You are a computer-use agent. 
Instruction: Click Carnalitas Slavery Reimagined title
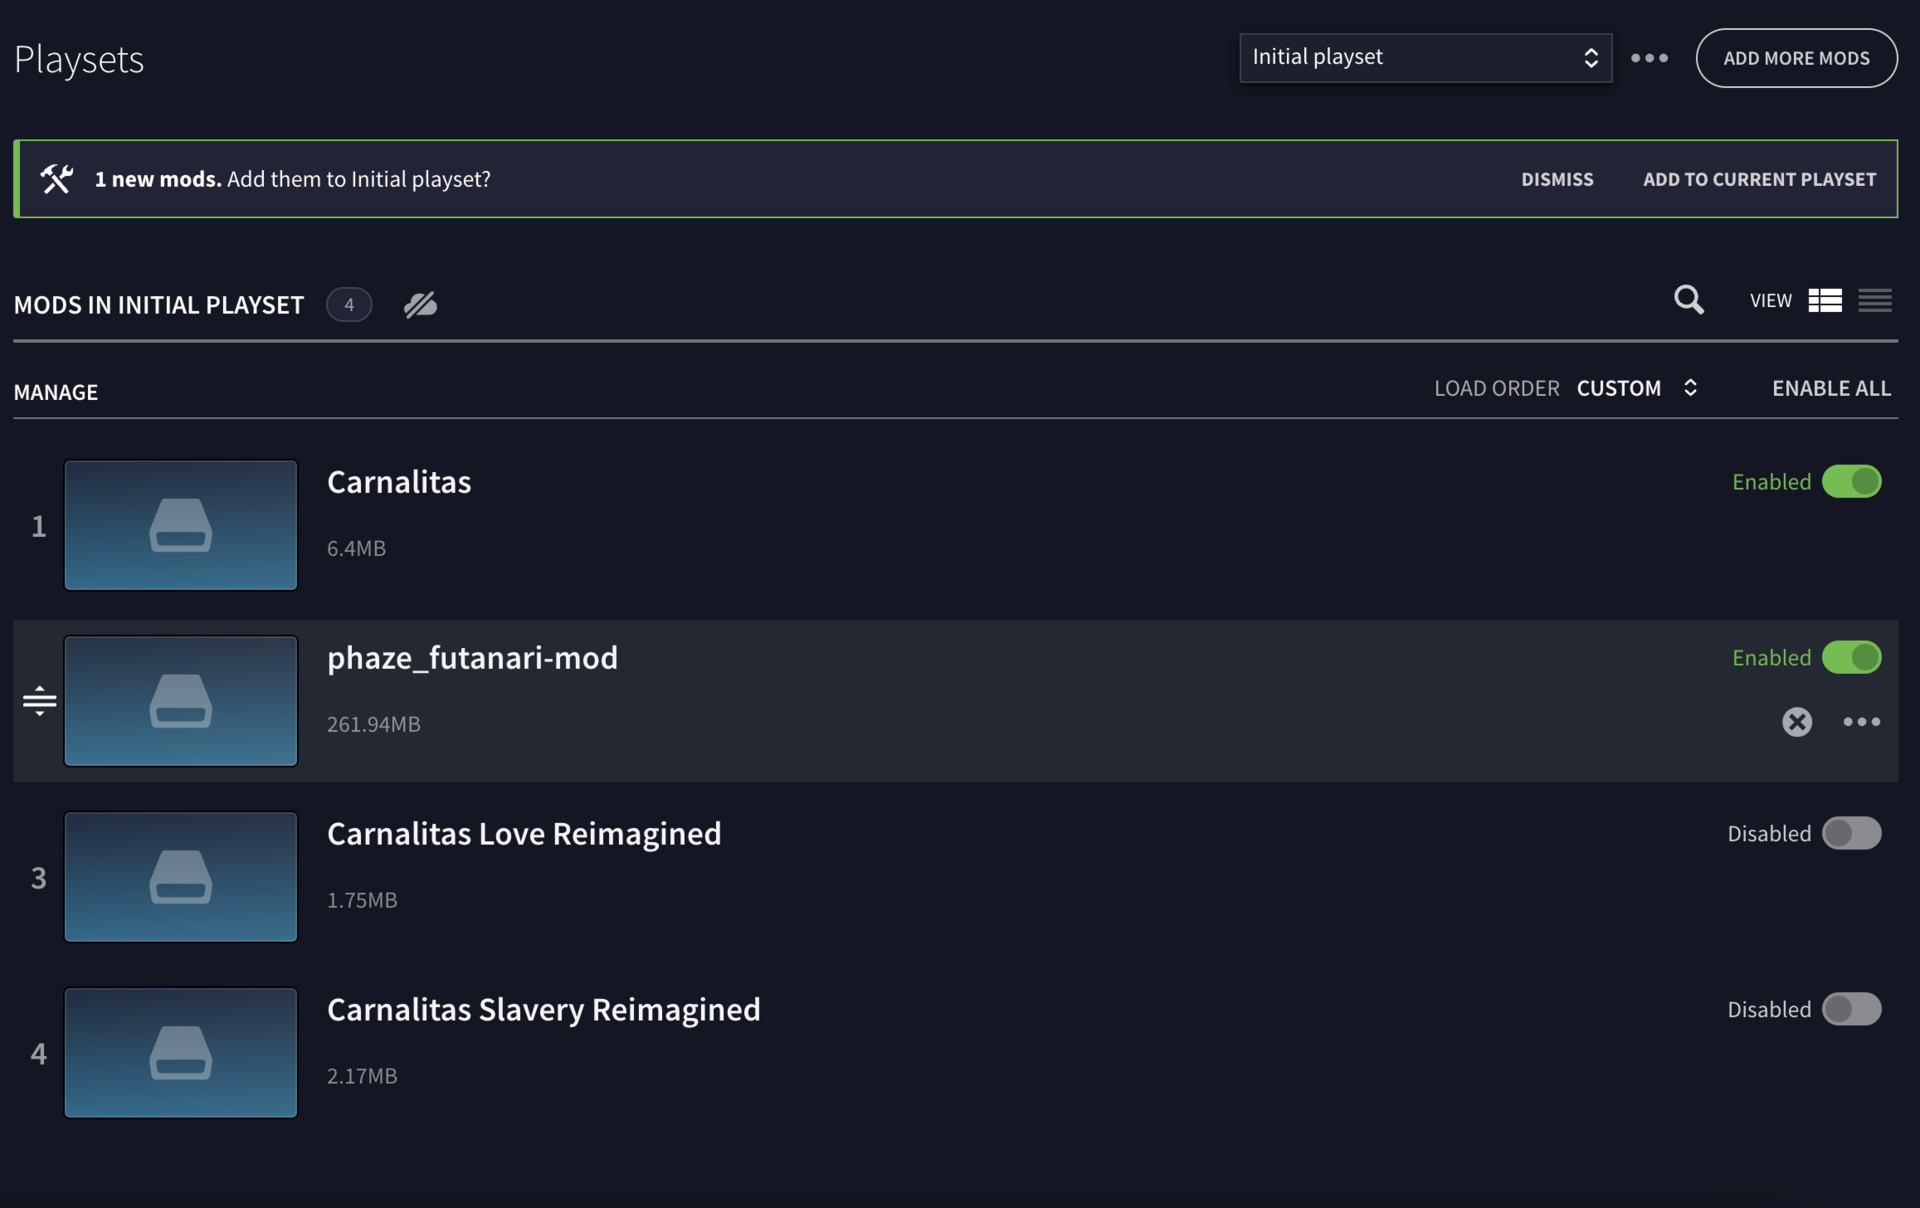[x=544, y=1010]
